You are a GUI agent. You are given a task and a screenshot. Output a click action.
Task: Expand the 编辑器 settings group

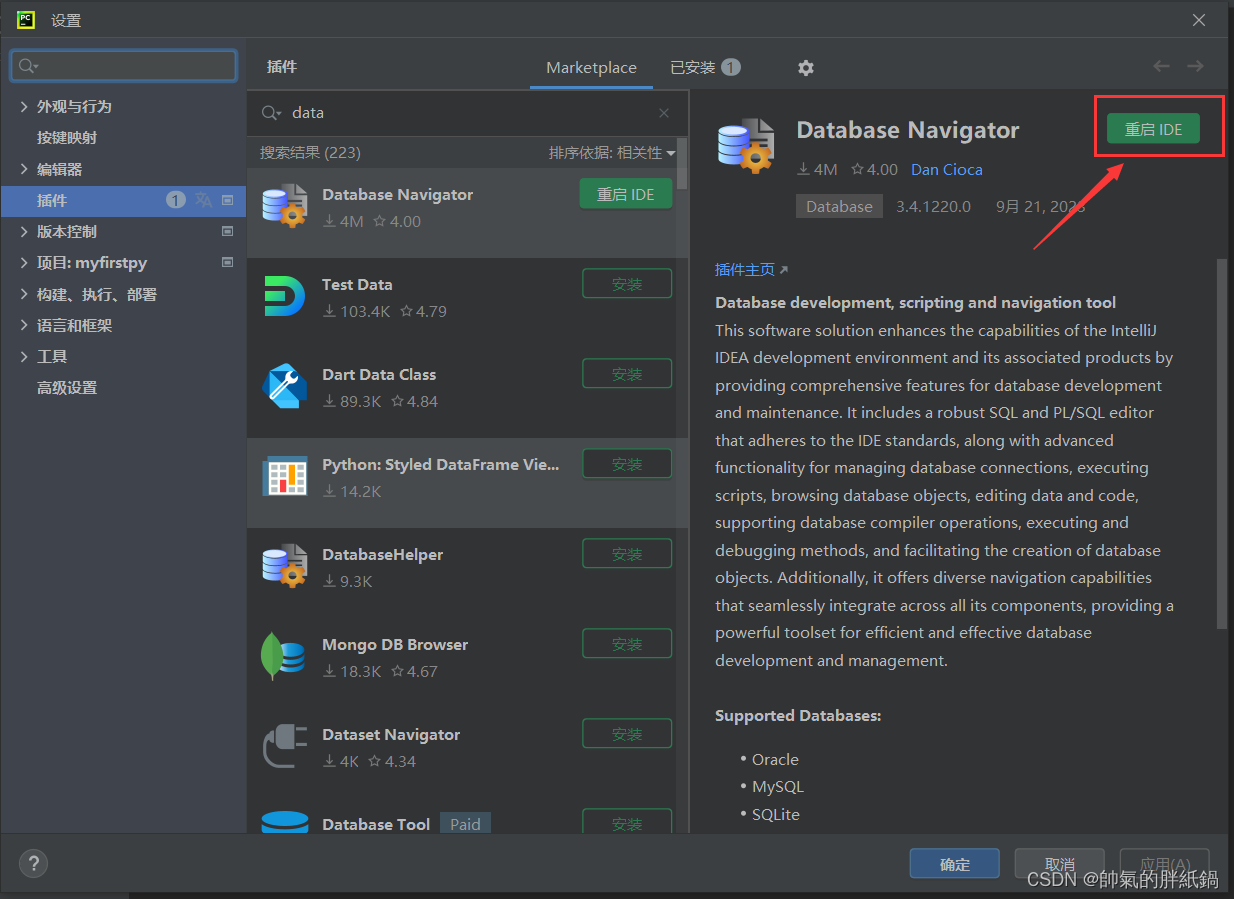[24, 169]
